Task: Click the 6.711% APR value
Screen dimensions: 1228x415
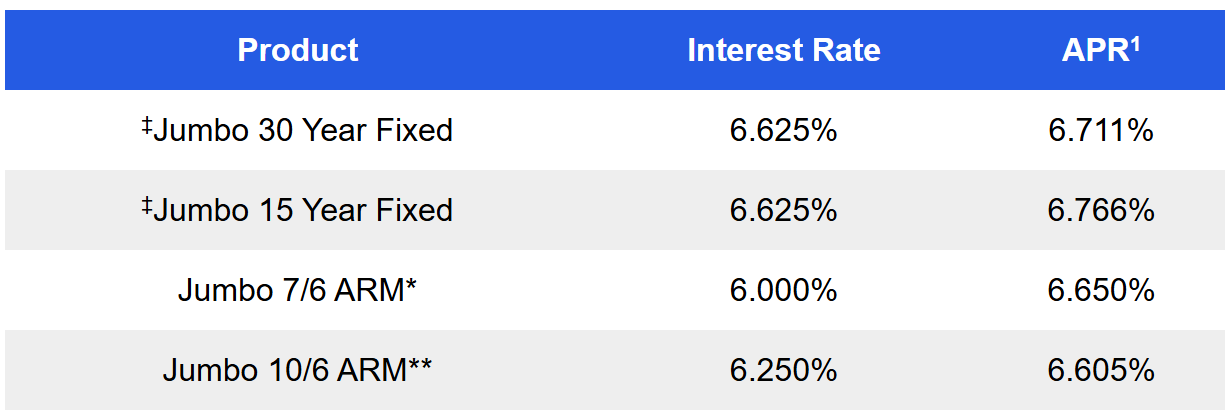Action: click(x=1101, y=130)
